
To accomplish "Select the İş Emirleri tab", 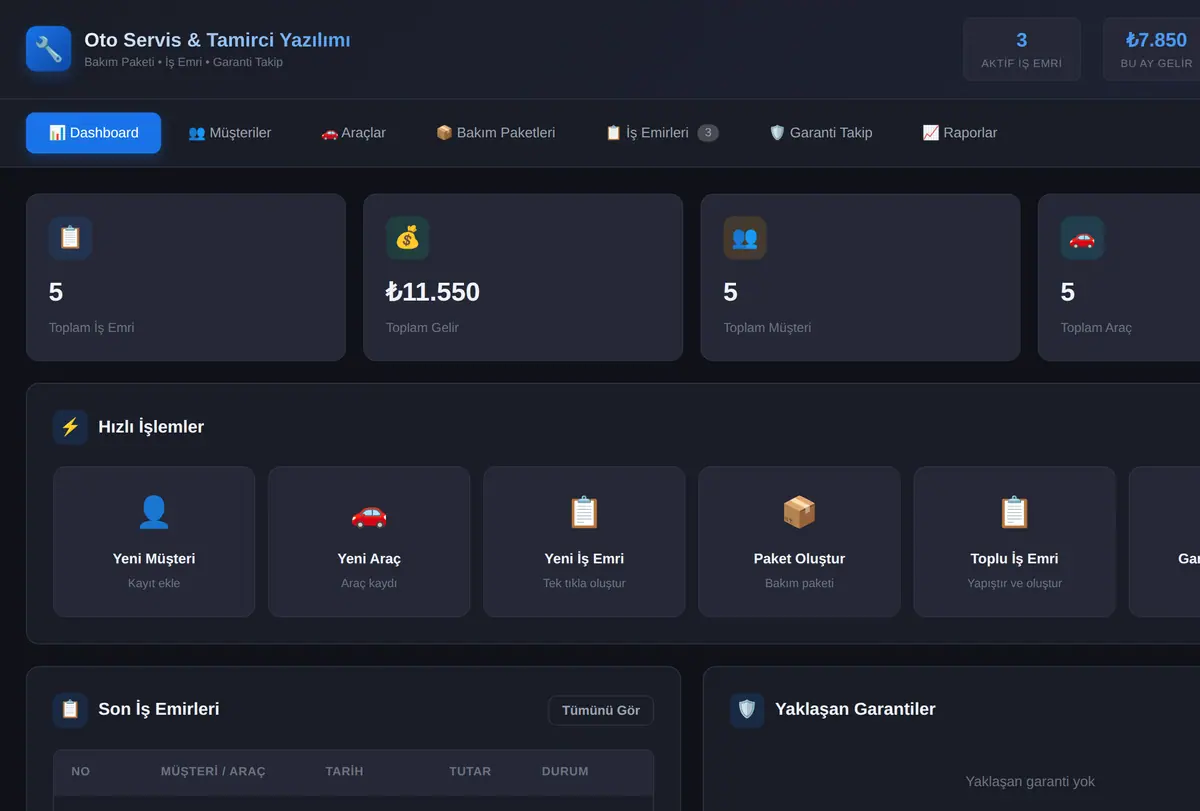I will click(x=662, y=133).
